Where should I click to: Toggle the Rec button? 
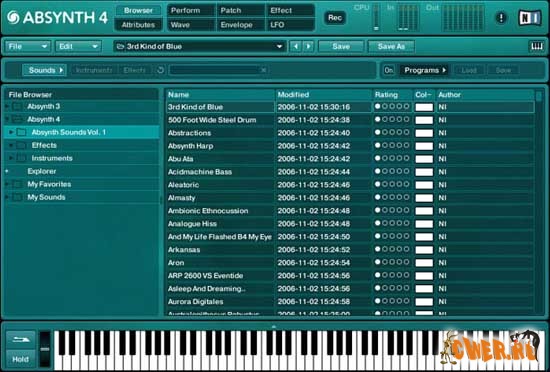[335, 18]
